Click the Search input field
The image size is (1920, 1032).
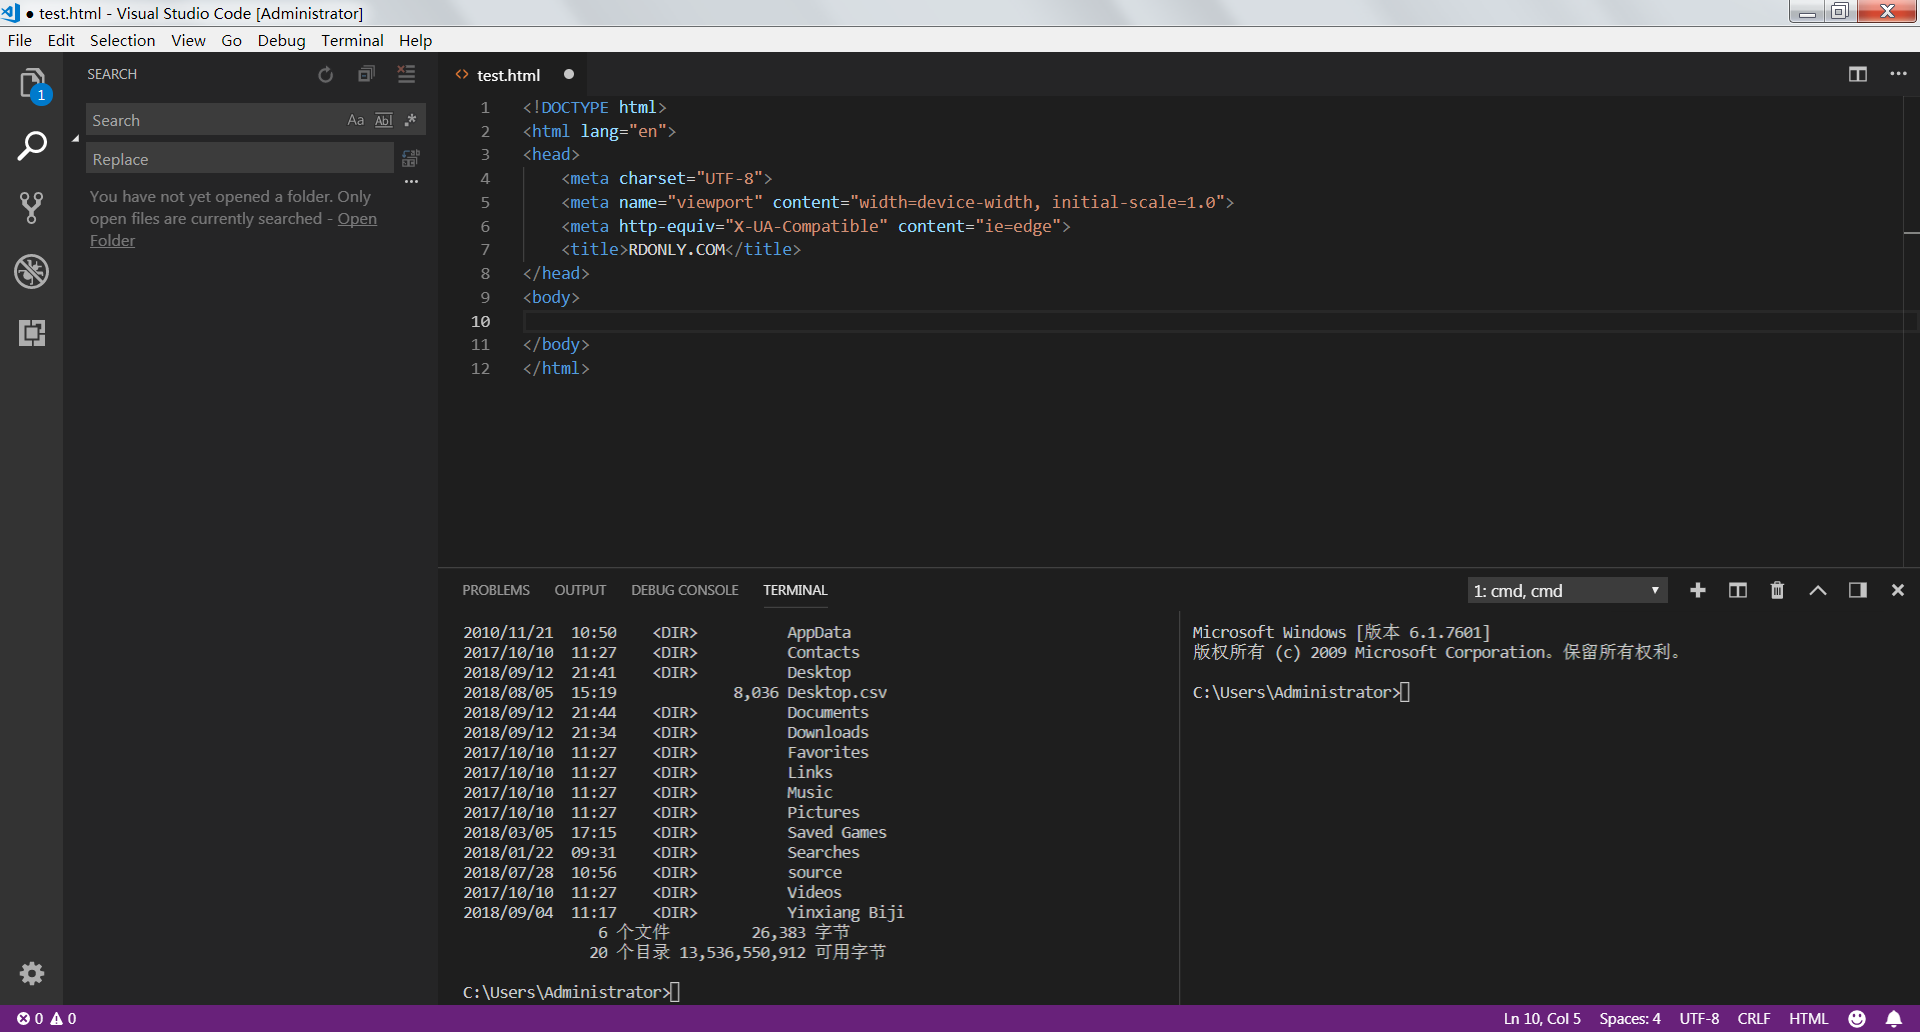(215, 120)
